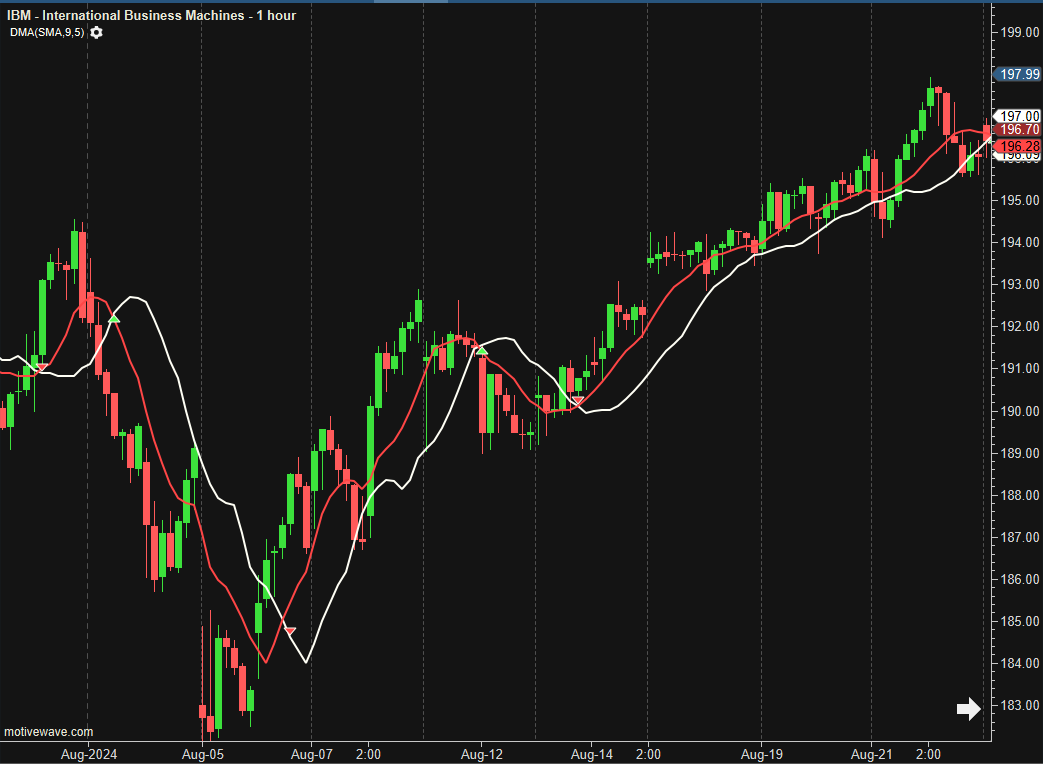Click the 199.00 level on price axis
This screenshot has height=764, width=1043.
coord(1019,32)
